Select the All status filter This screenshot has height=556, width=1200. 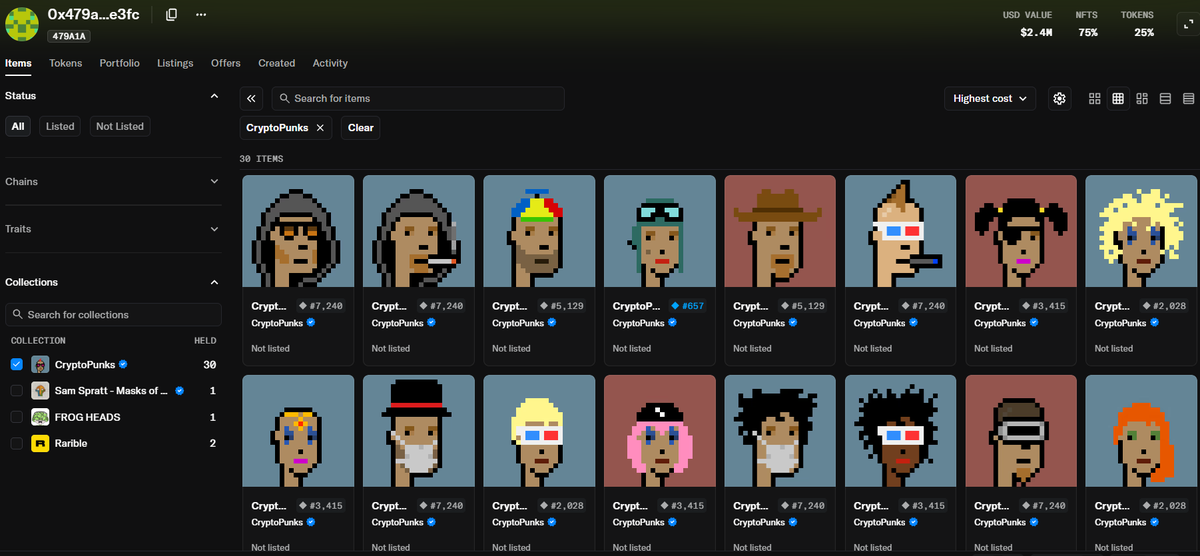pyautogui.click(x=19, y=127)
